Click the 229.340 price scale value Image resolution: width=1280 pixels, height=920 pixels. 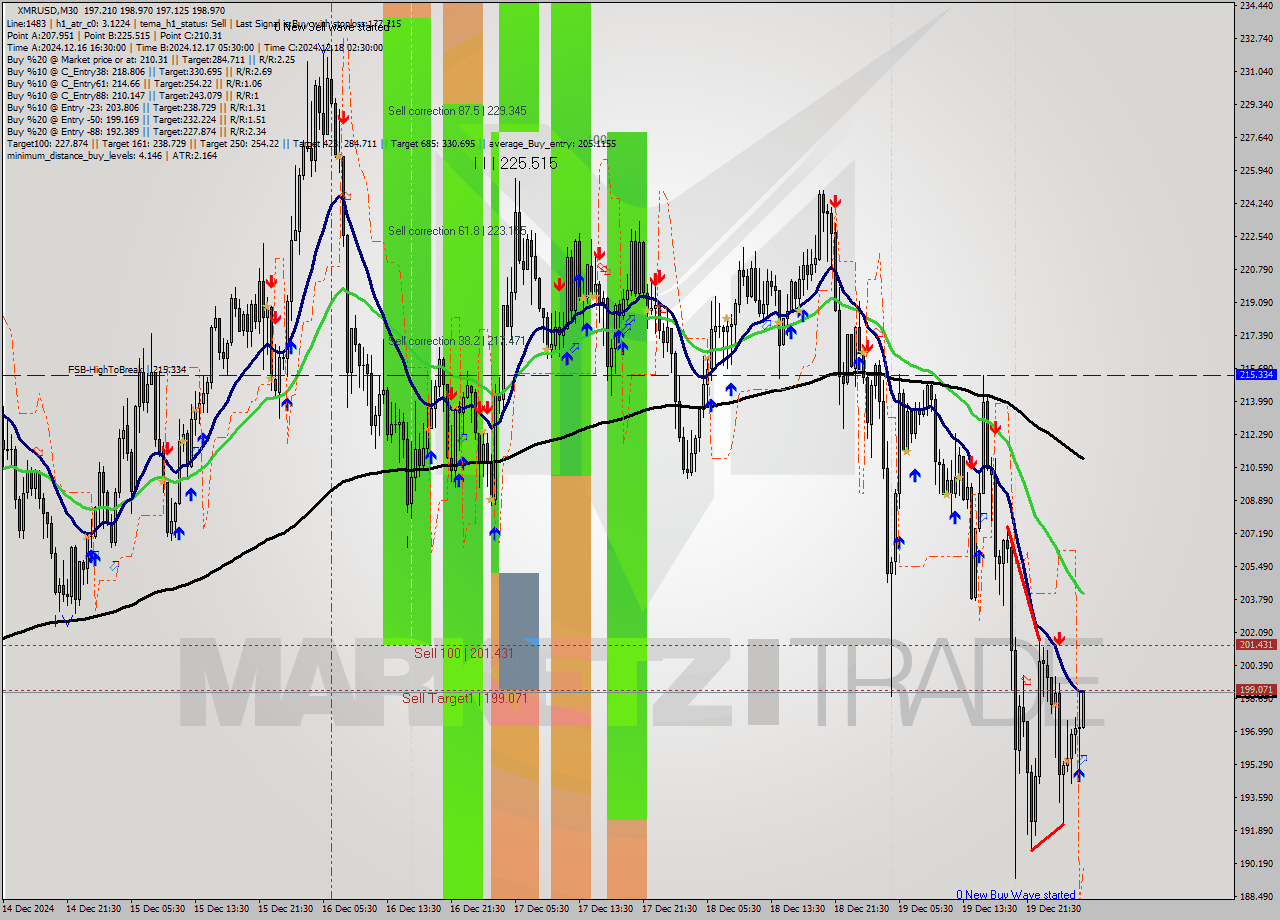tap(1256, 104)
